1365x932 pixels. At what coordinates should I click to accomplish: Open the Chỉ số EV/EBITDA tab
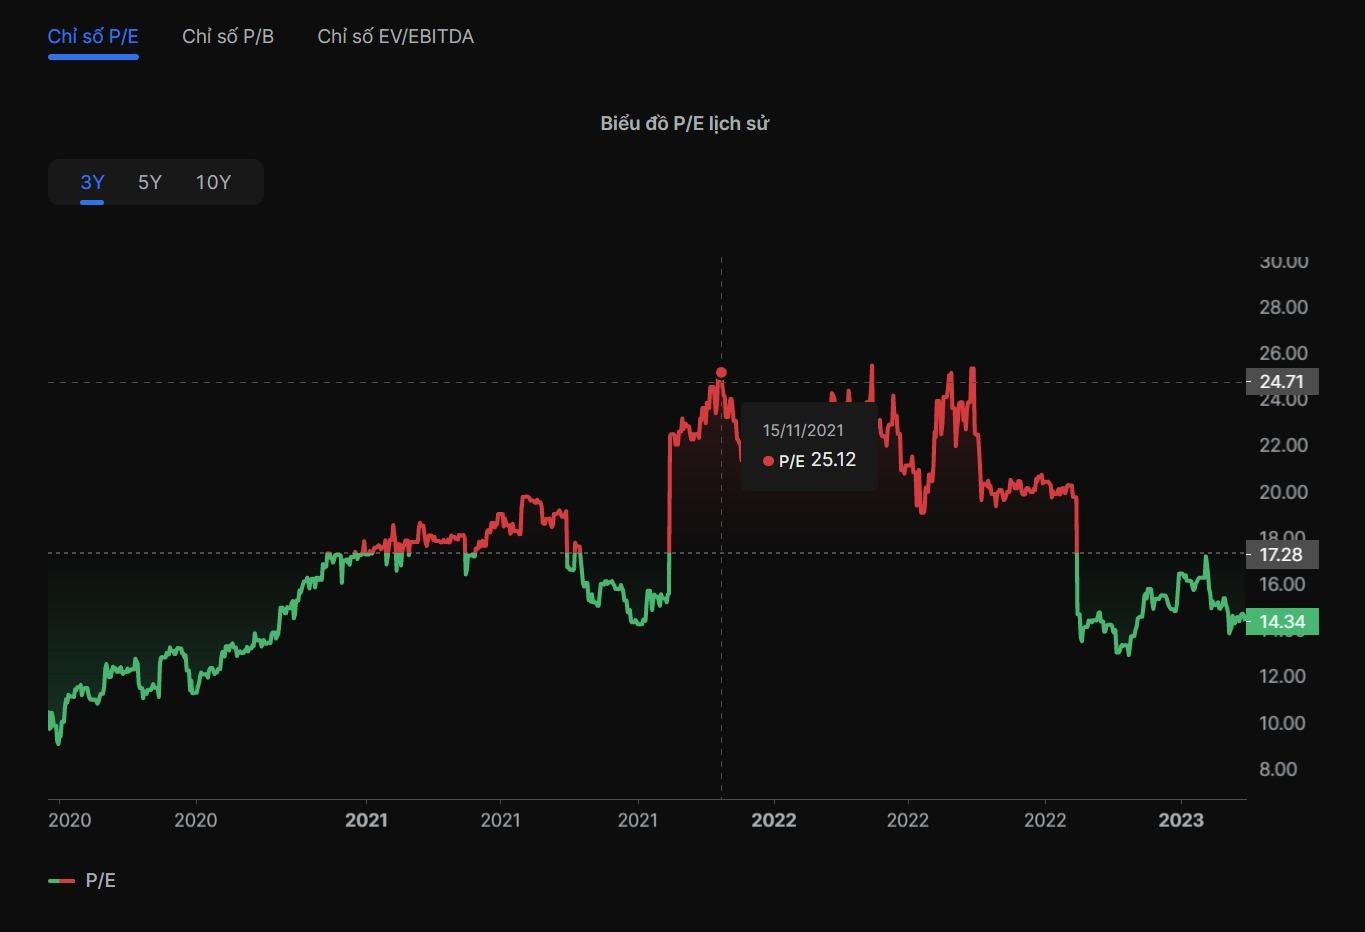click(x=396, y=37)
